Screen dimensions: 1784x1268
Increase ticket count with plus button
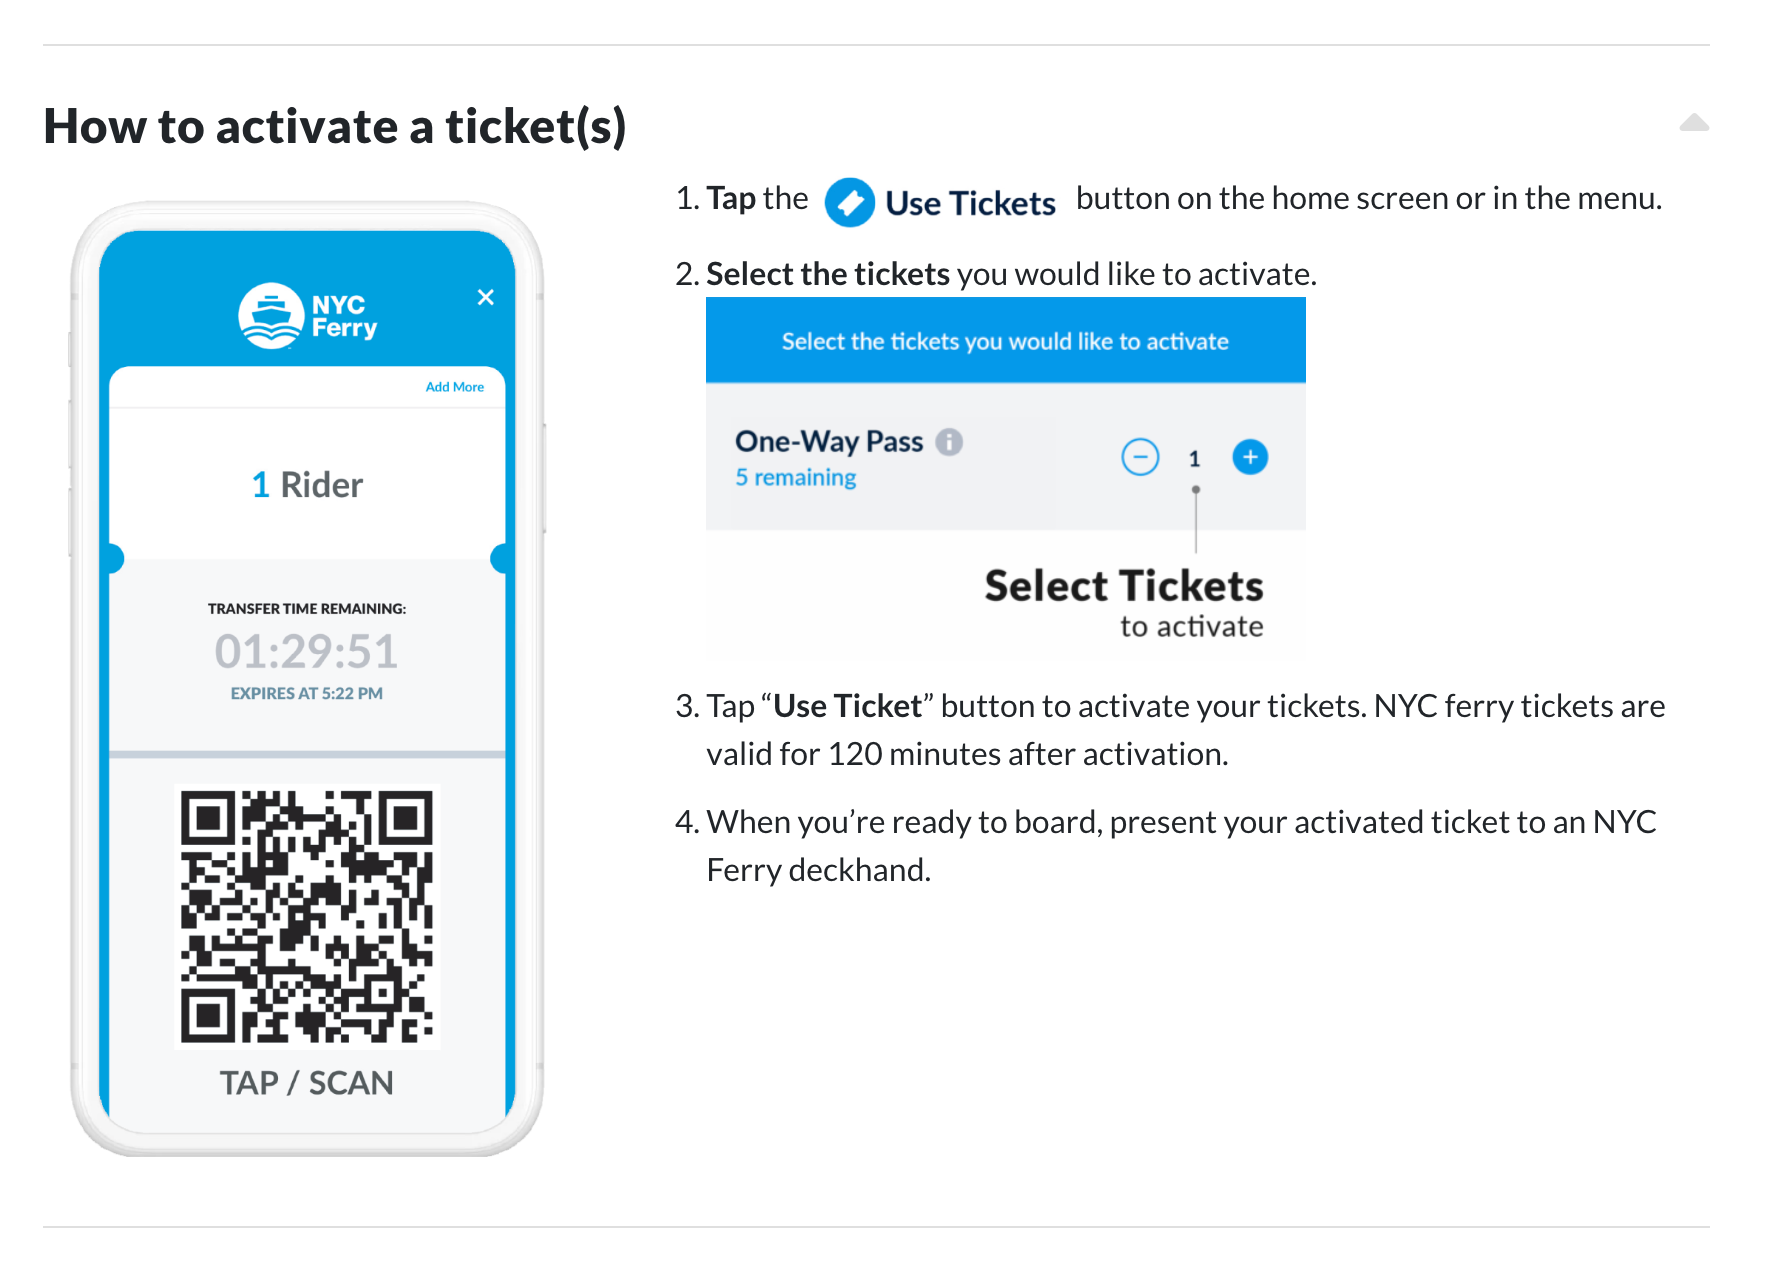[x=1250, y=457]
